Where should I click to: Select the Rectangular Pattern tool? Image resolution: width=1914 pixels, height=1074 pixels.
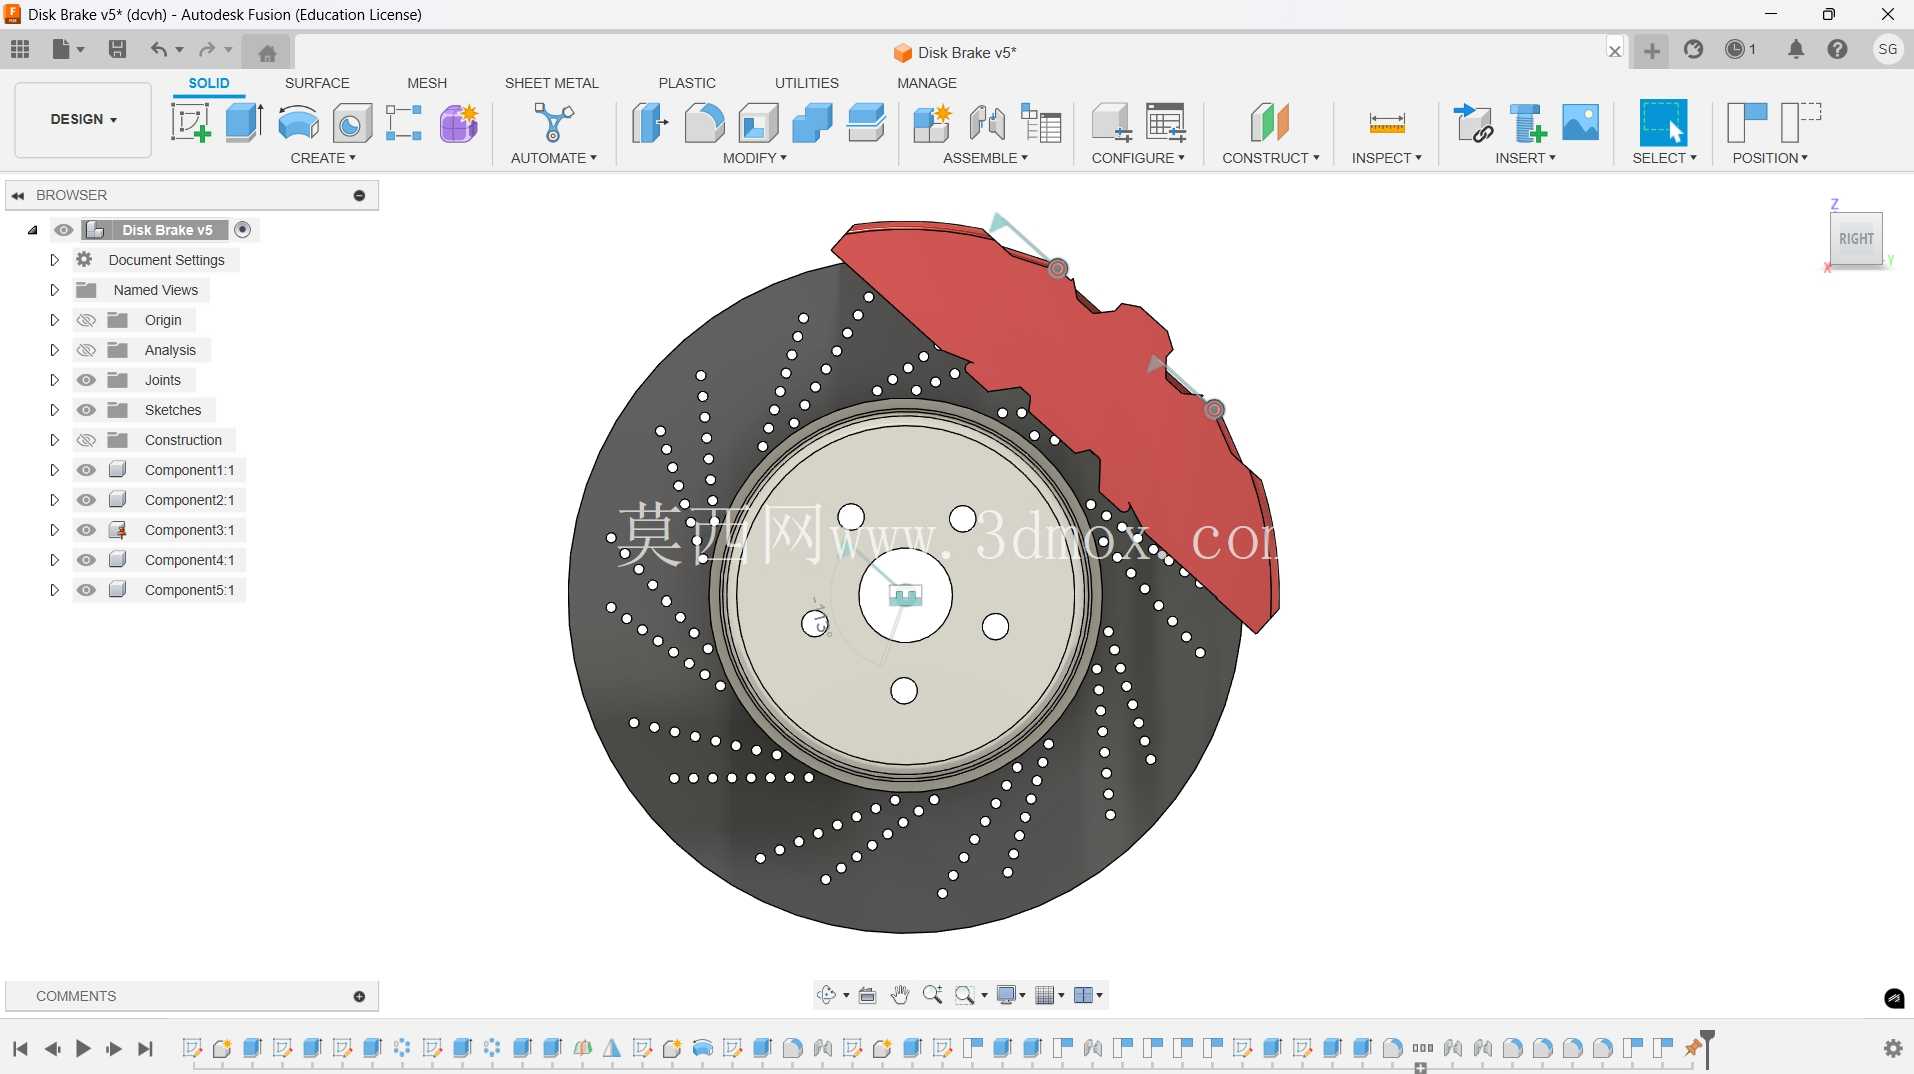coord(404,123)
